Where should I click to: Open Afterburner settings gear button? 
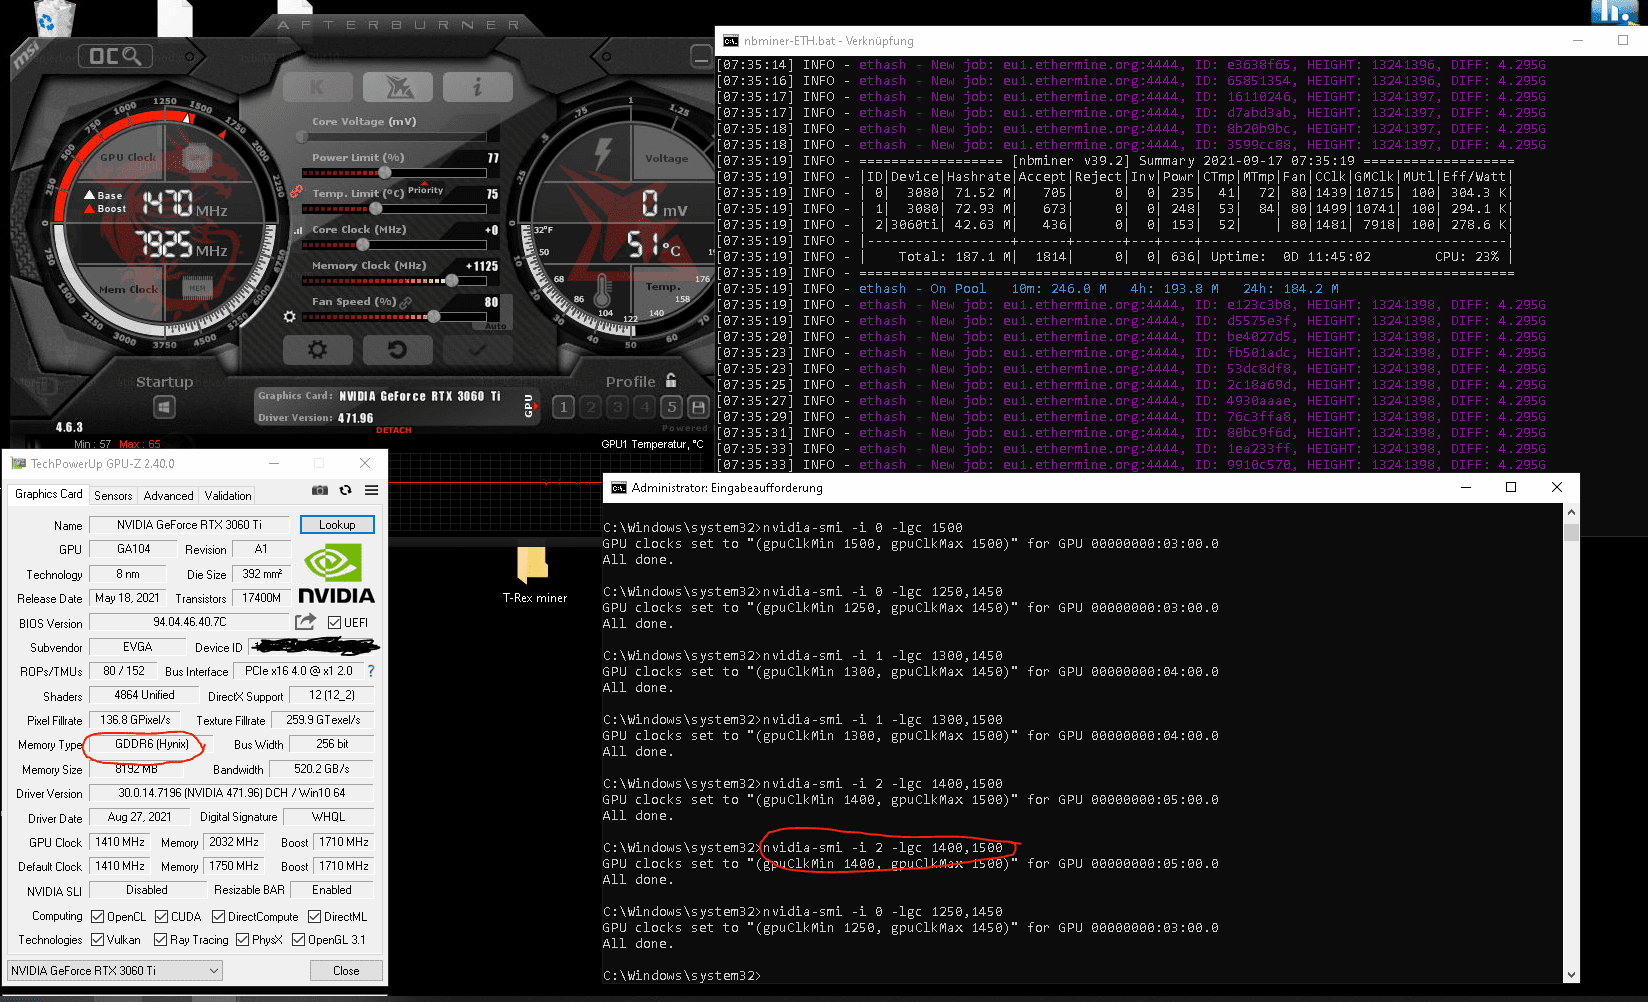click(x=318, y=350)
